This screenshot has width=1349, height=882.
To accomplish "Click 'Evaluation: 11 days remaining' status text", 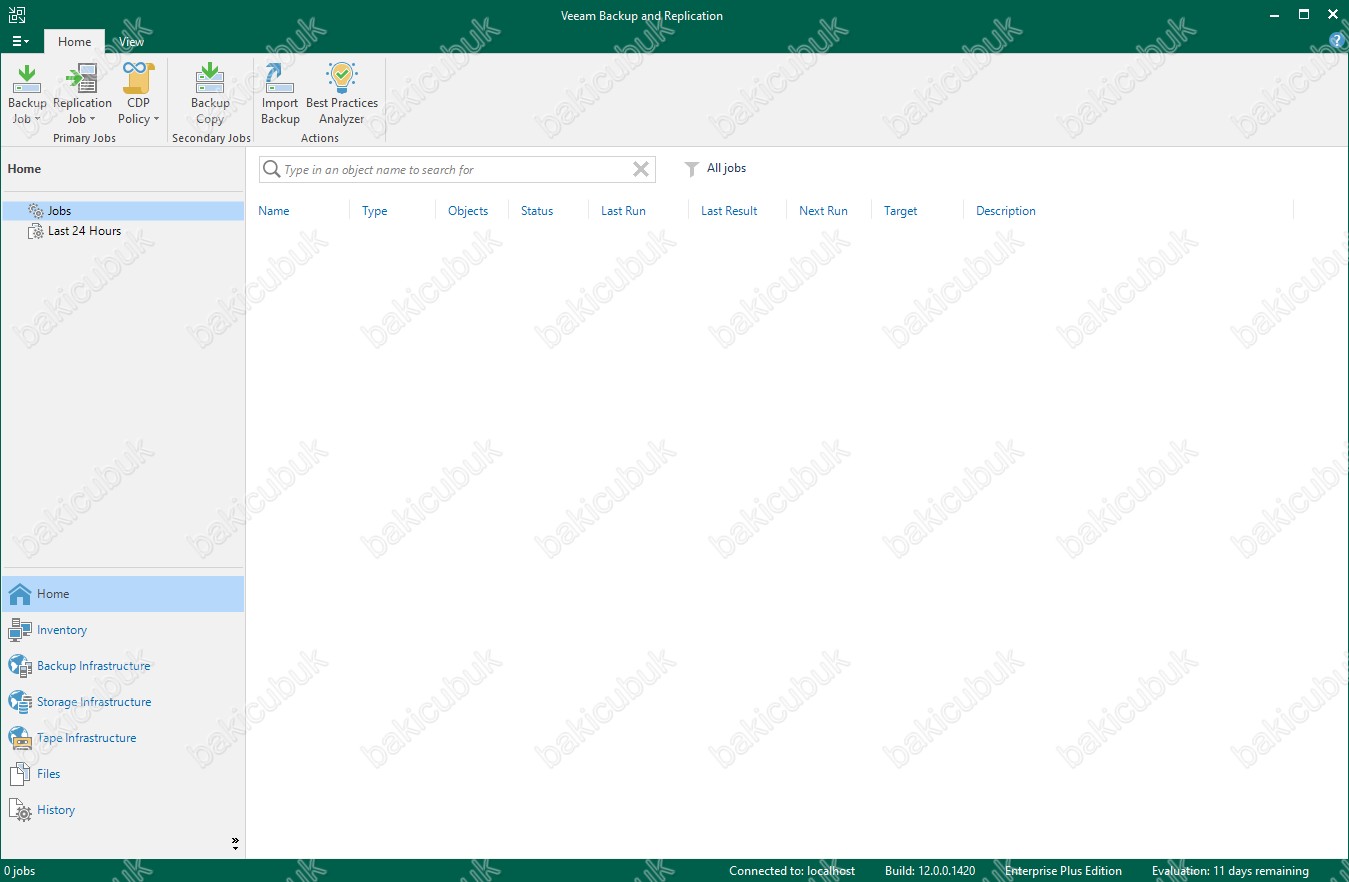I will point(1230,871).
